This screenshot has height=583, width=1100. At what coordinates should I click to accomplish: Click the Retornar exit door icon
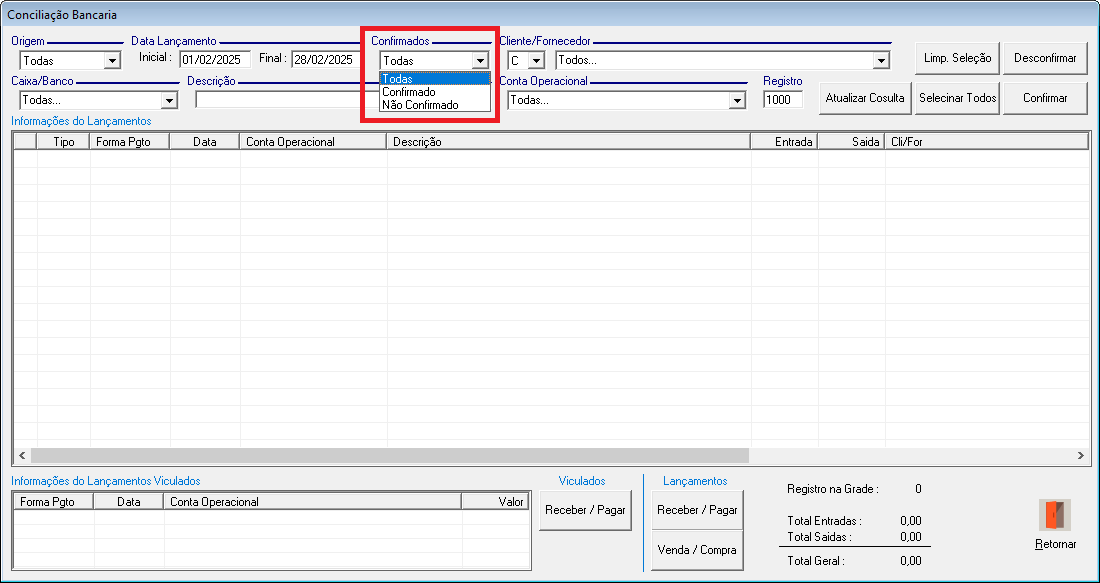pyautogui.click(x=1055, y=515)
